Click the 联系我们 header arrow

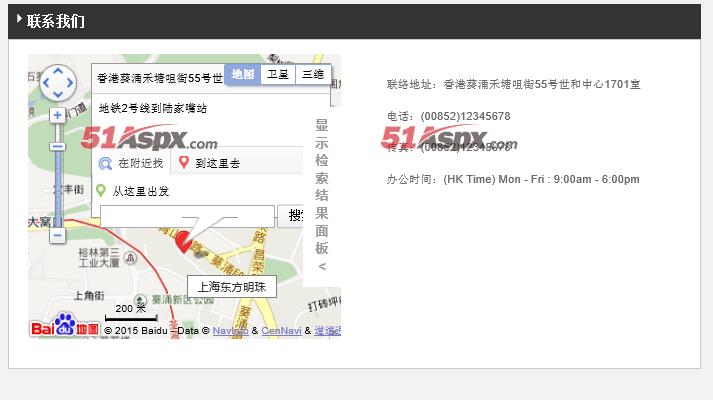click(x=19, y=19)
